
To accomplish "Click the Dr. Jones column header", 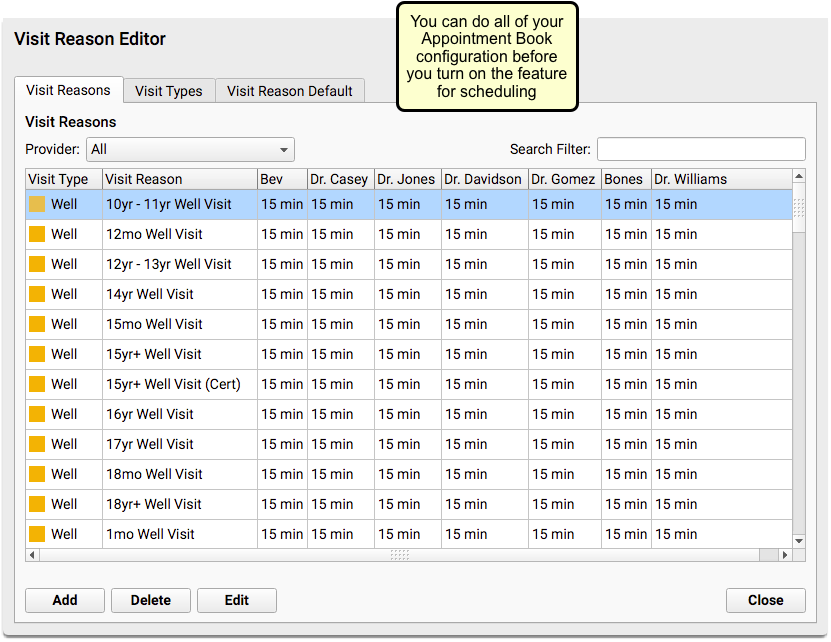I will (x=408, y=179).
